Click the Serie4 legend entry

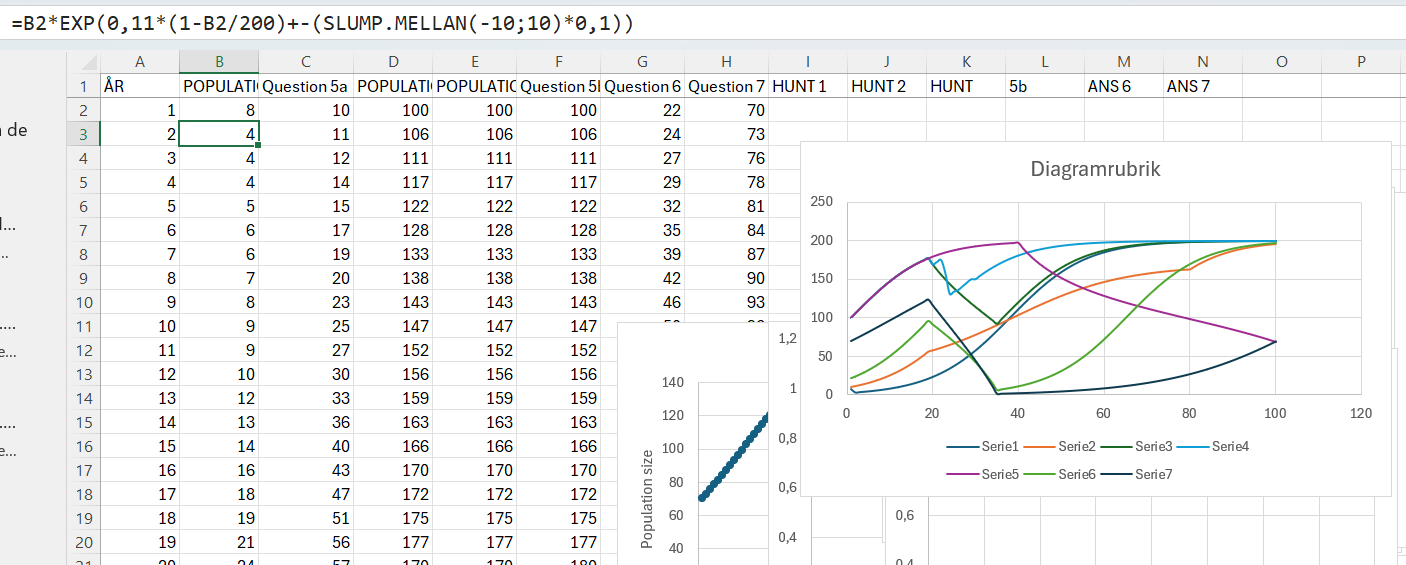[1229, 447]
